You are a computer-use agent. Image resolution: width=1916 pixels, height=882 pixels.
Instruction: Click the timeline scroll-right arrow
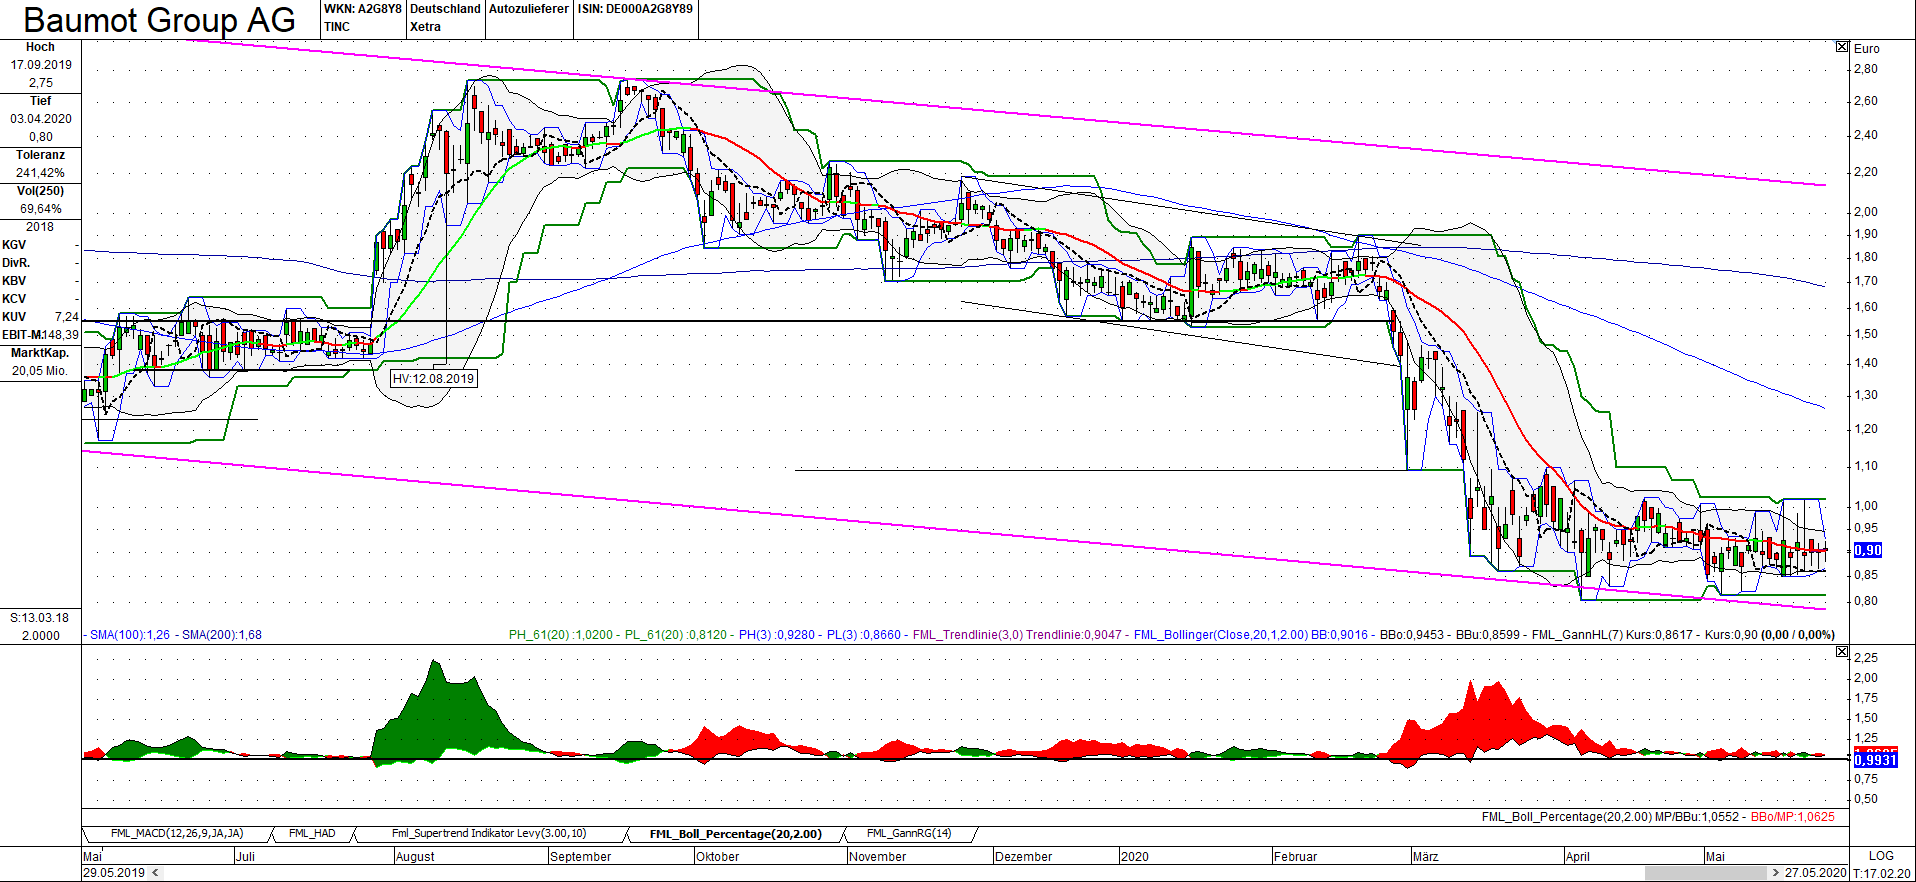pos(1776,873)
